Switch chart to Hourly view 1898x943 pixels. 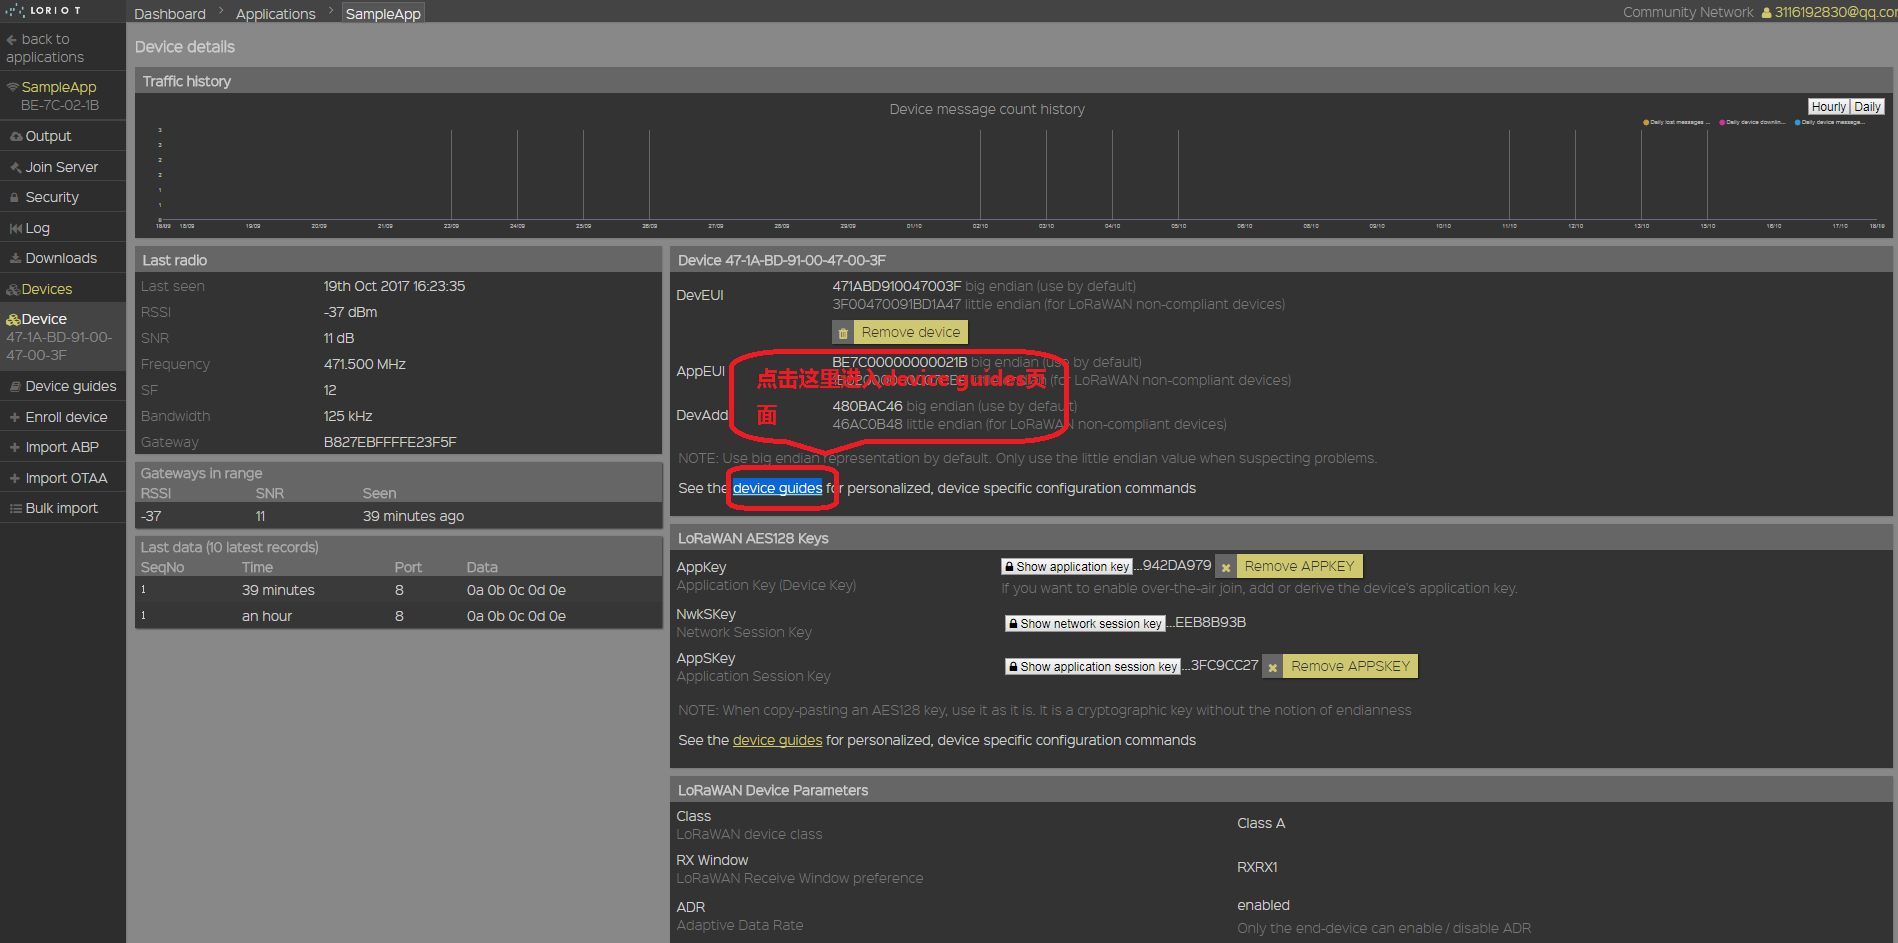click(x=1828, y=107)
